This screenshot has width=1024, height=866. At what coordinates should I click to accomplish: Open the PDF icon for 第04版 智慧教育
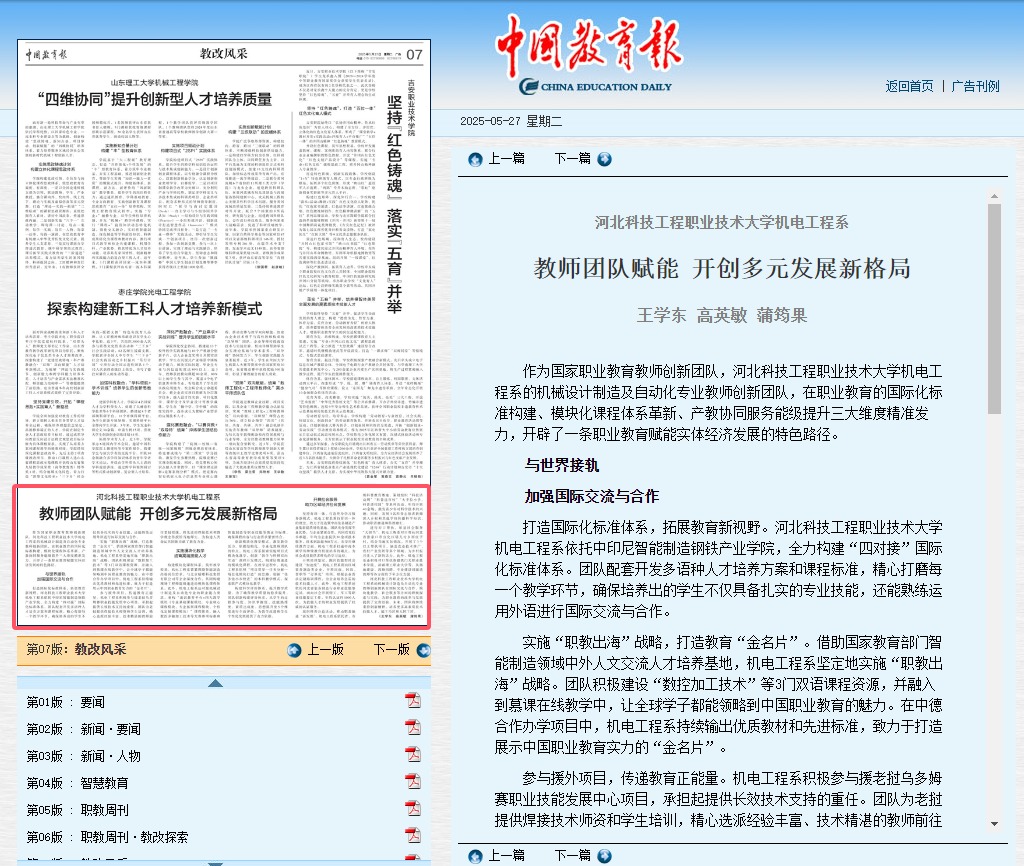(x=414, y=781)
